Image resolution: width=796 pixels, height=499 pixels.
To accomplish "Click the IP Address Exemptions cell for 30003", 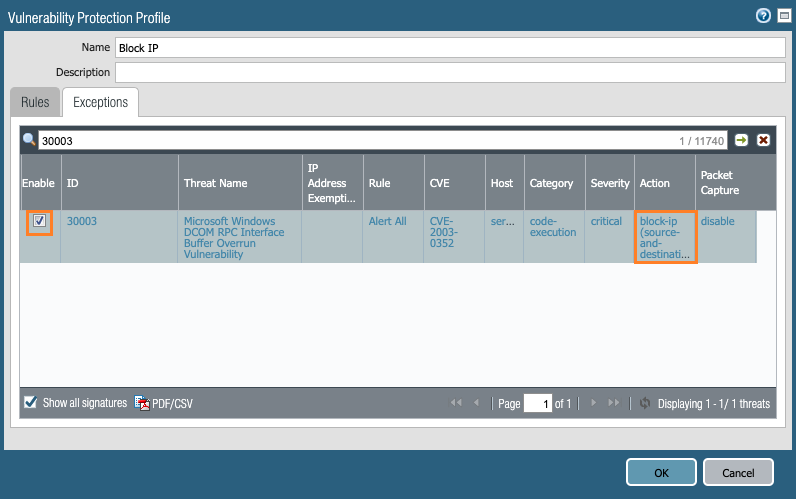I will (332, 237).
